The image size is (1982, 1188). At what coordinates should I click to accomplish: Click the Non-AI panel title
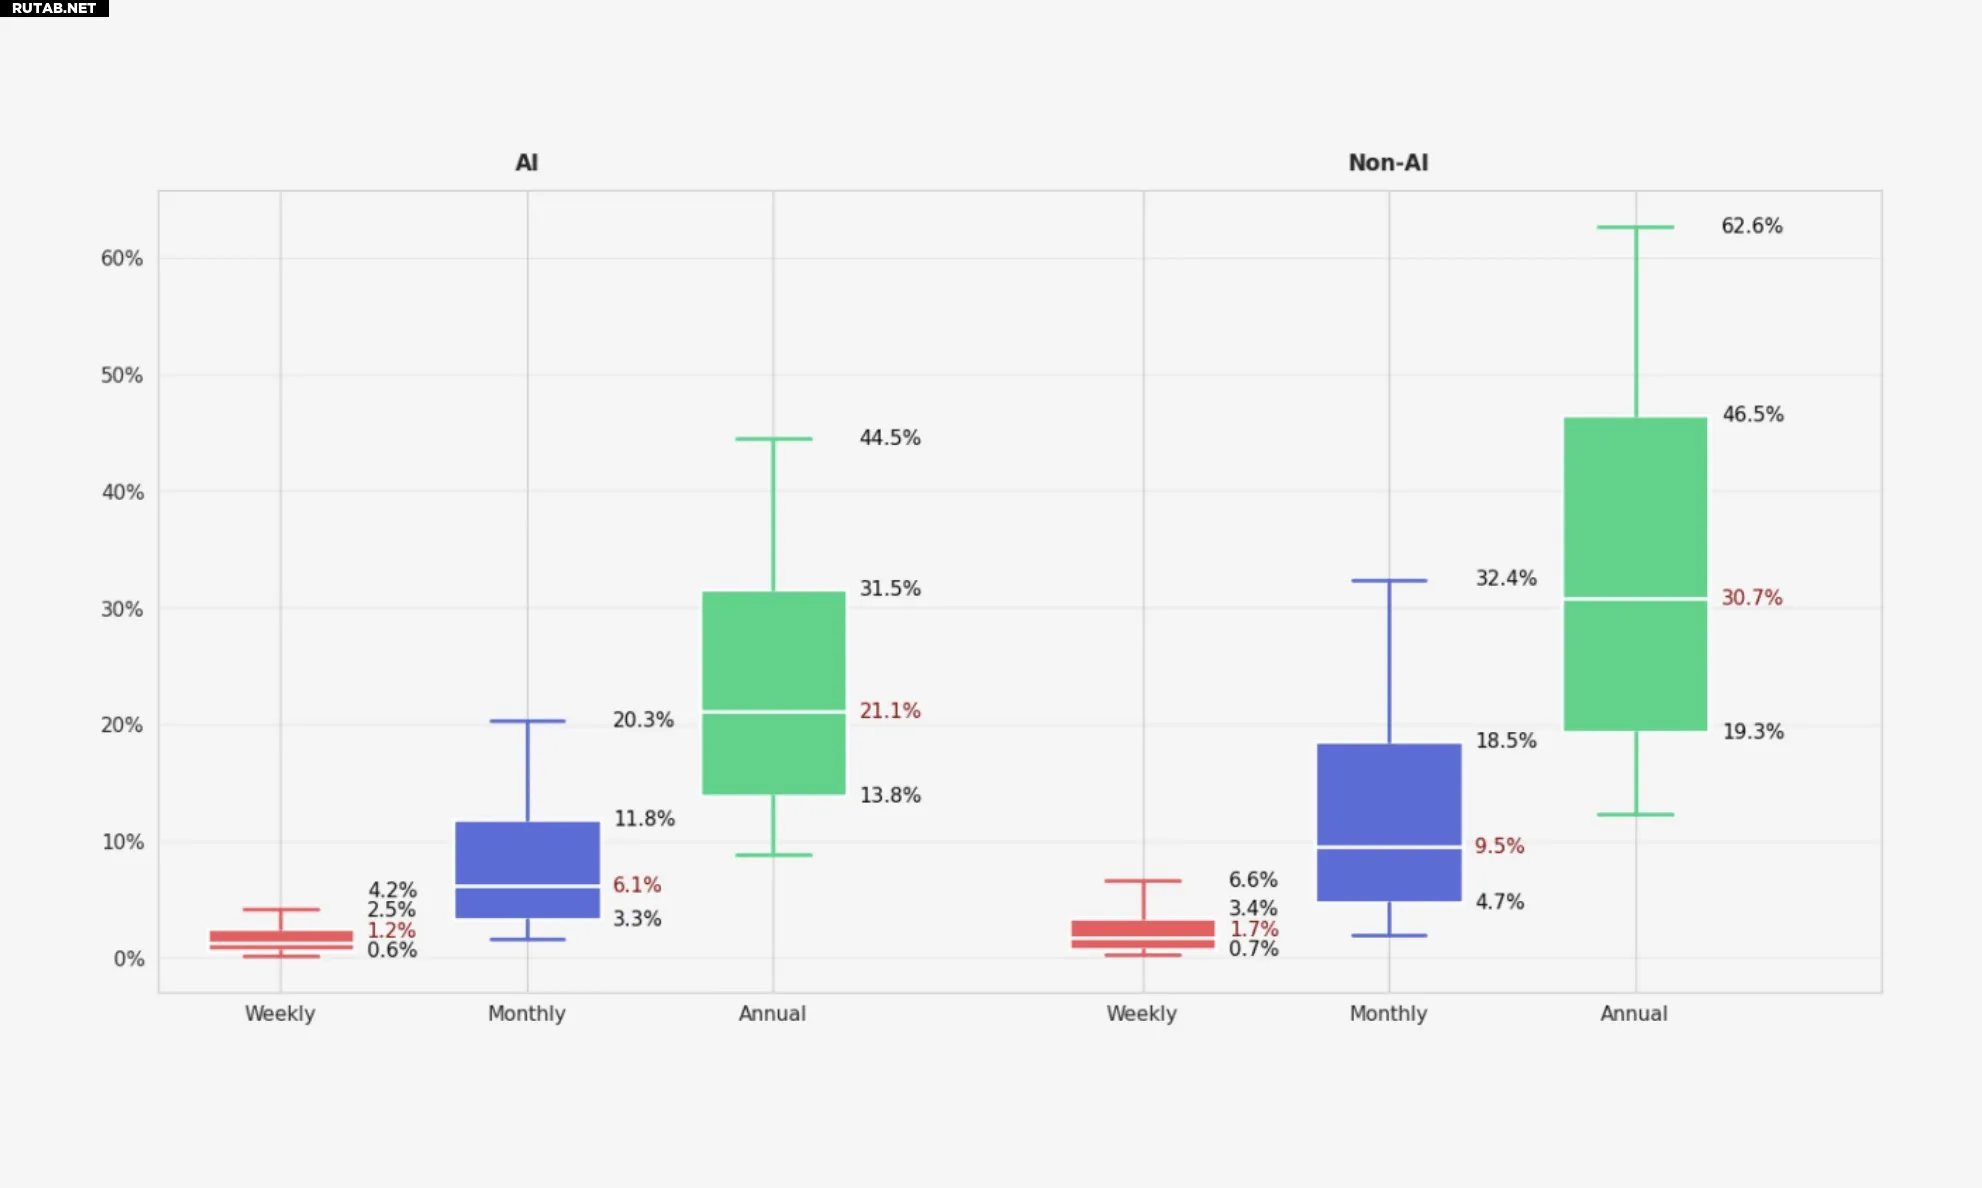pyautogui.click(x=1387, y=163)
